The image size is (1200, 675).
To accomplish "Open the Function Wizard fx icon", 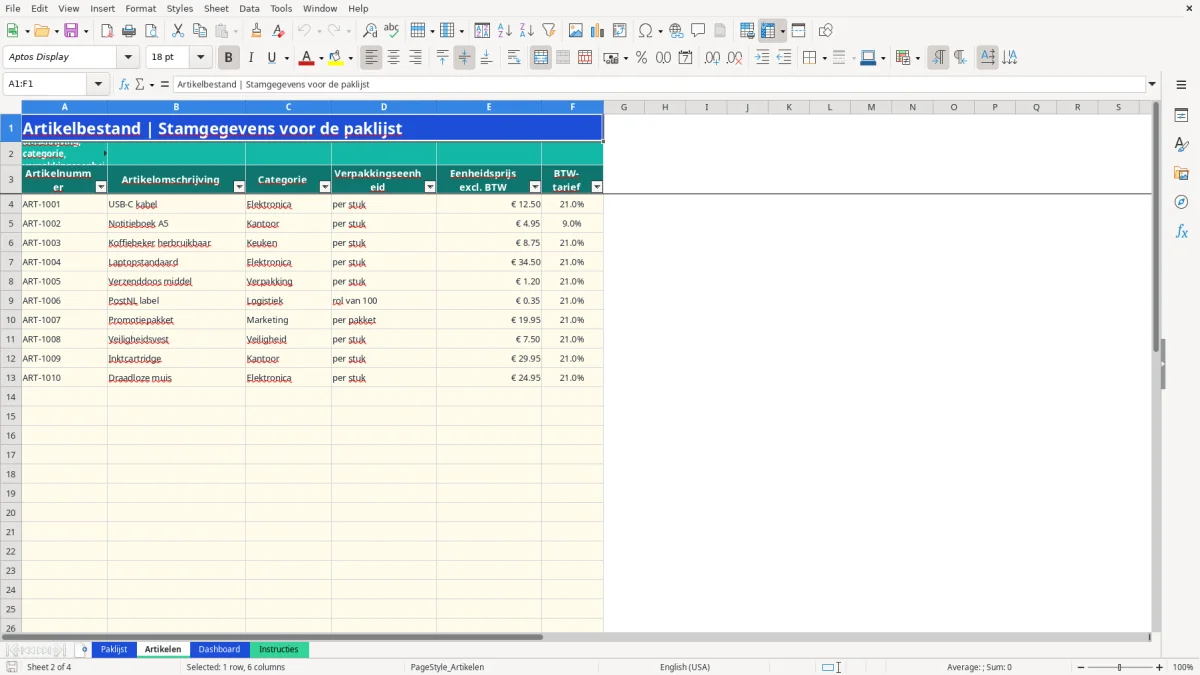I will (125, 84).
